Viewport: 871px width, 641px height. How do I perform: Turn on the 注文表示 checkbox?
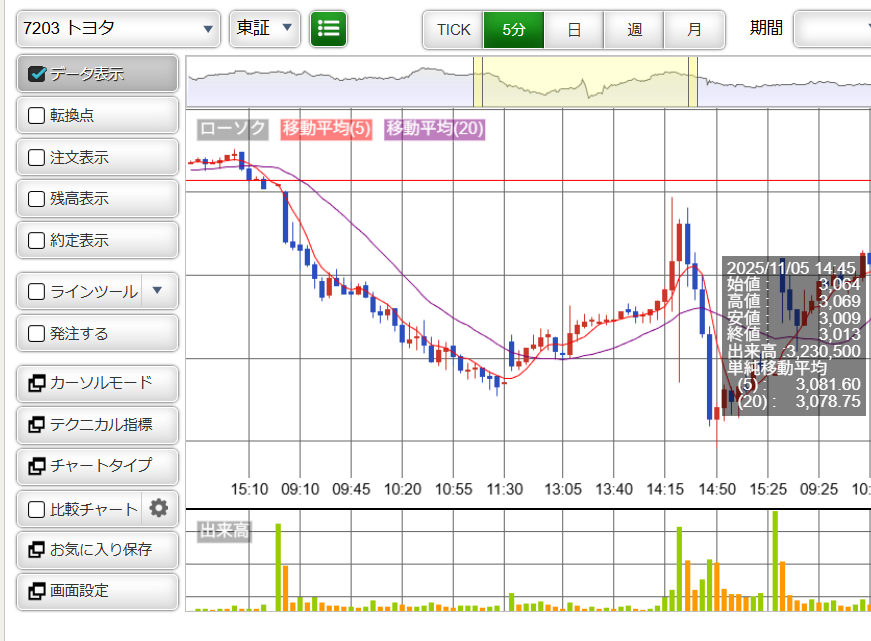coord(37,158)
